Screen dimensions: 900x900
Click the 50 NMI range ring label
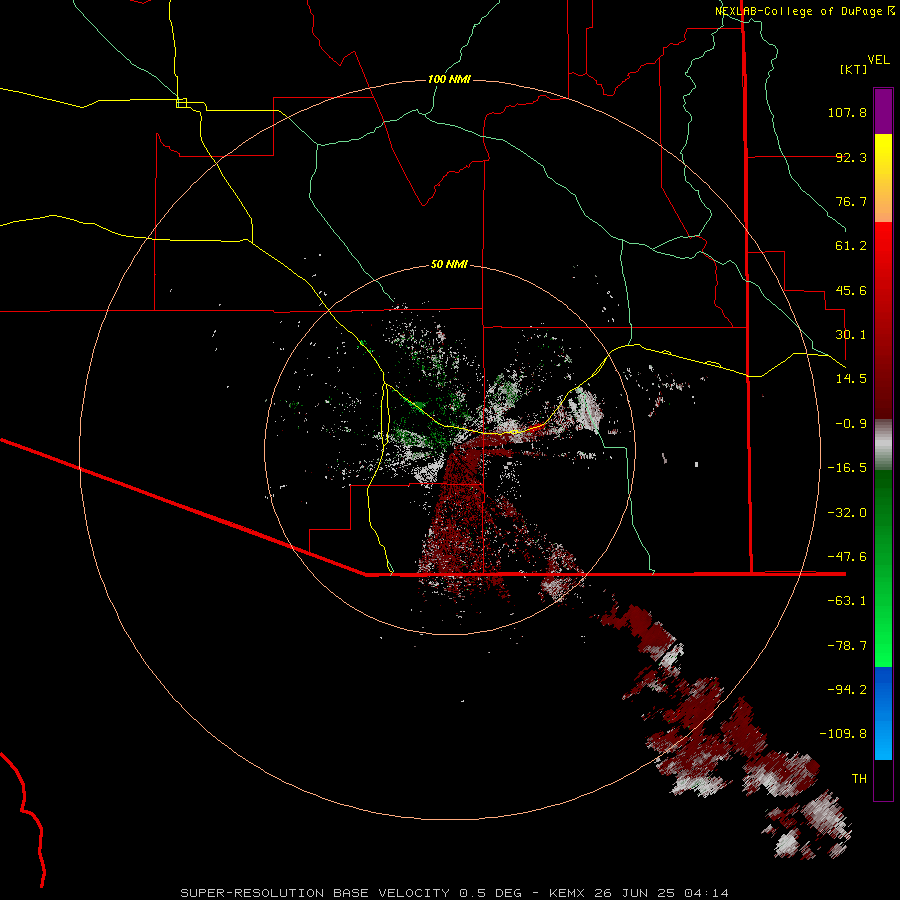coord(449,264)
